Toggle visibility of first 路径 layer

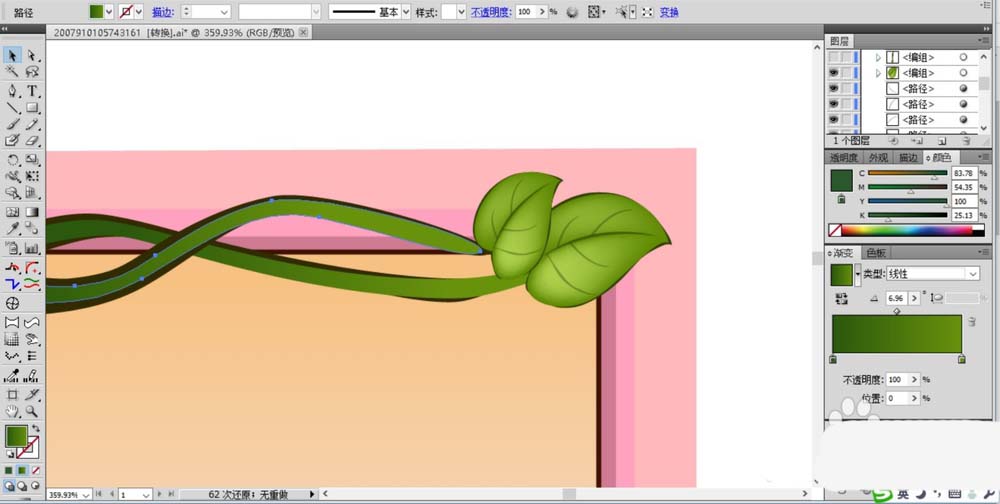tap(833, 89)
